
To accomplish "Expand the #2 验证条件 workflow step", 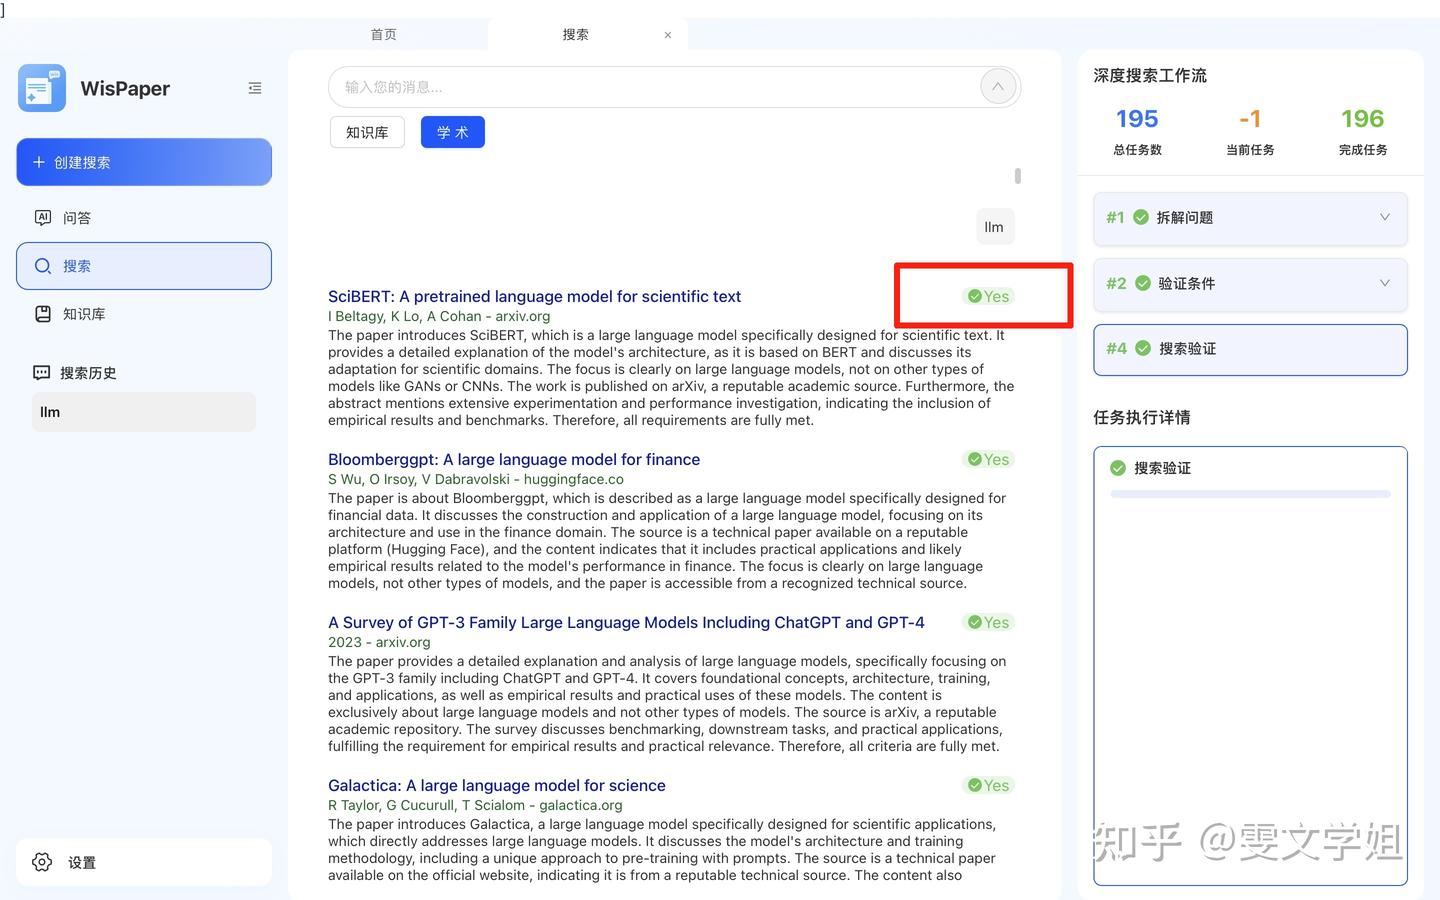I will [x=1384, y=283].
